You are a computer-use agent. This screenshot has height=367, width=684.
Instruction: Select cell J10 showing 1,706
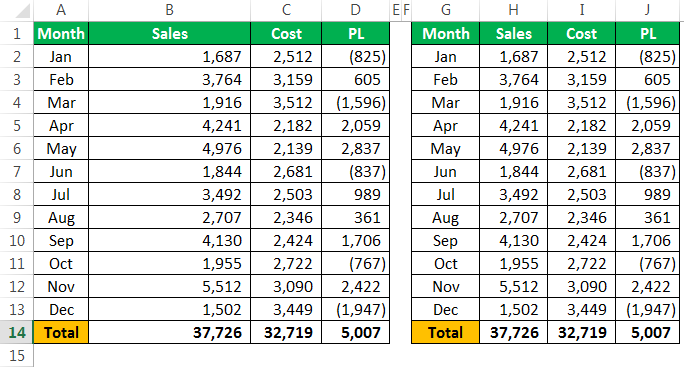tap(648, 240)
